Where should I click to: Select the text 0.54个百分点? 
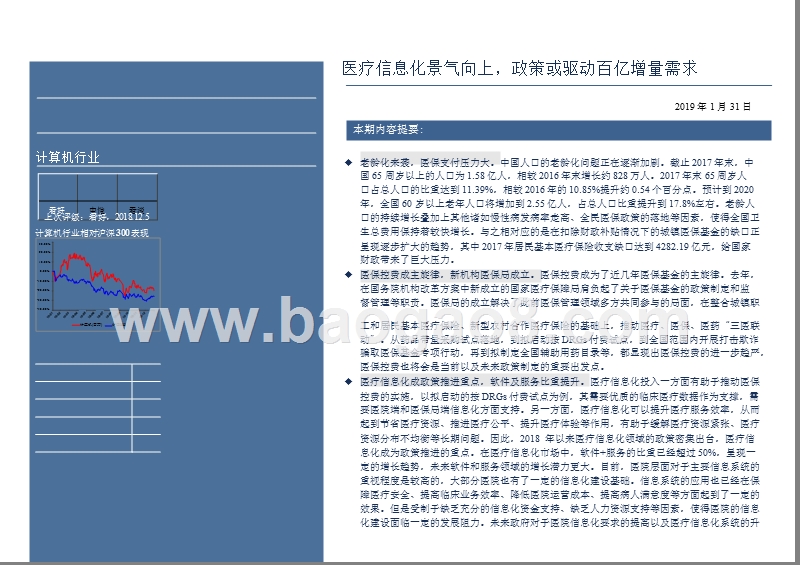pyautogui.click(x=662, y=190)
